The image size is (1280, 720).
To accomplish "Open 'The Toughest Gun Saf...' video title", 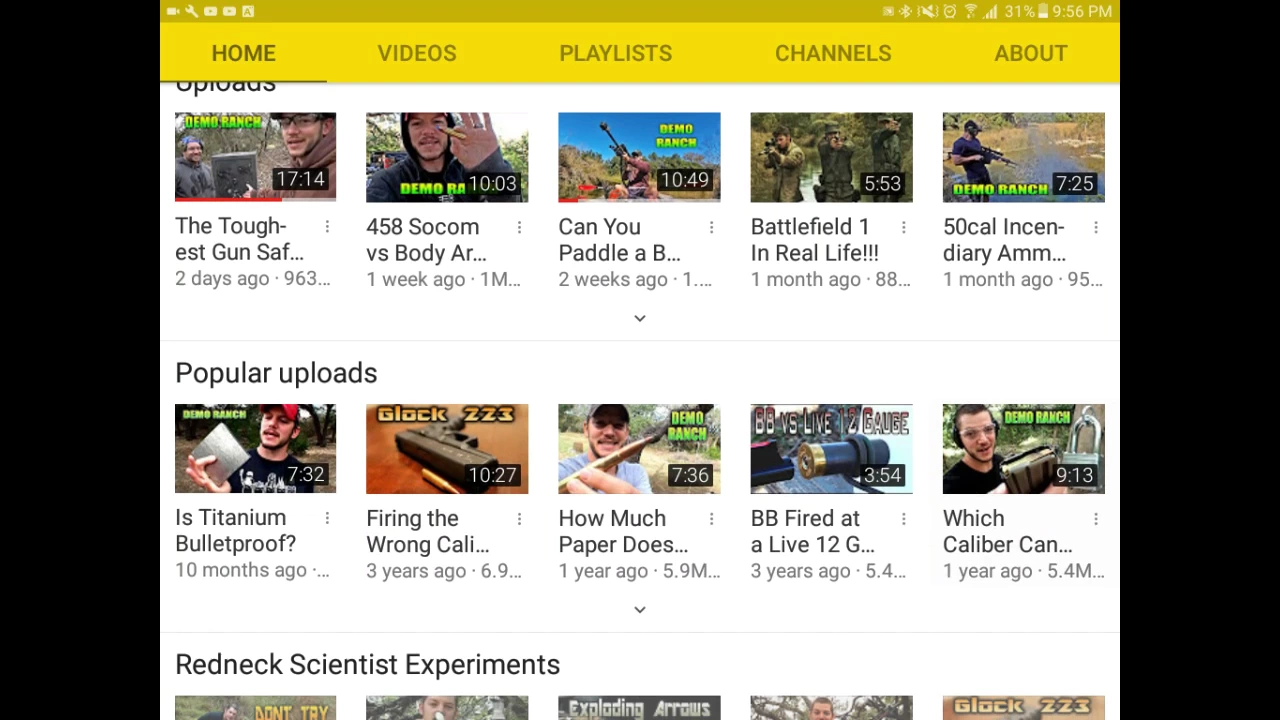I will pyautogui.click(x=239, y=239).
